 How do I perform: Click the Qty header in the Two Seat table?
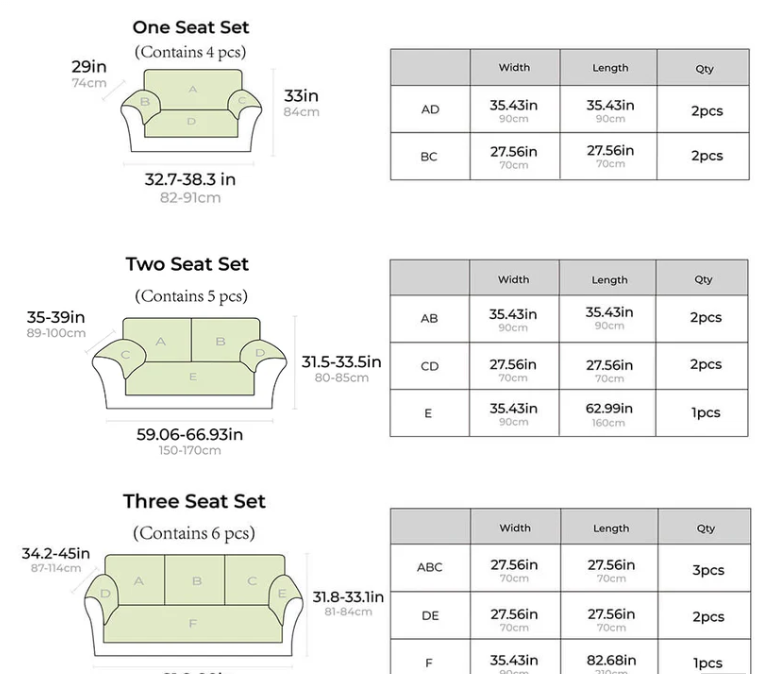click(704, 280)
